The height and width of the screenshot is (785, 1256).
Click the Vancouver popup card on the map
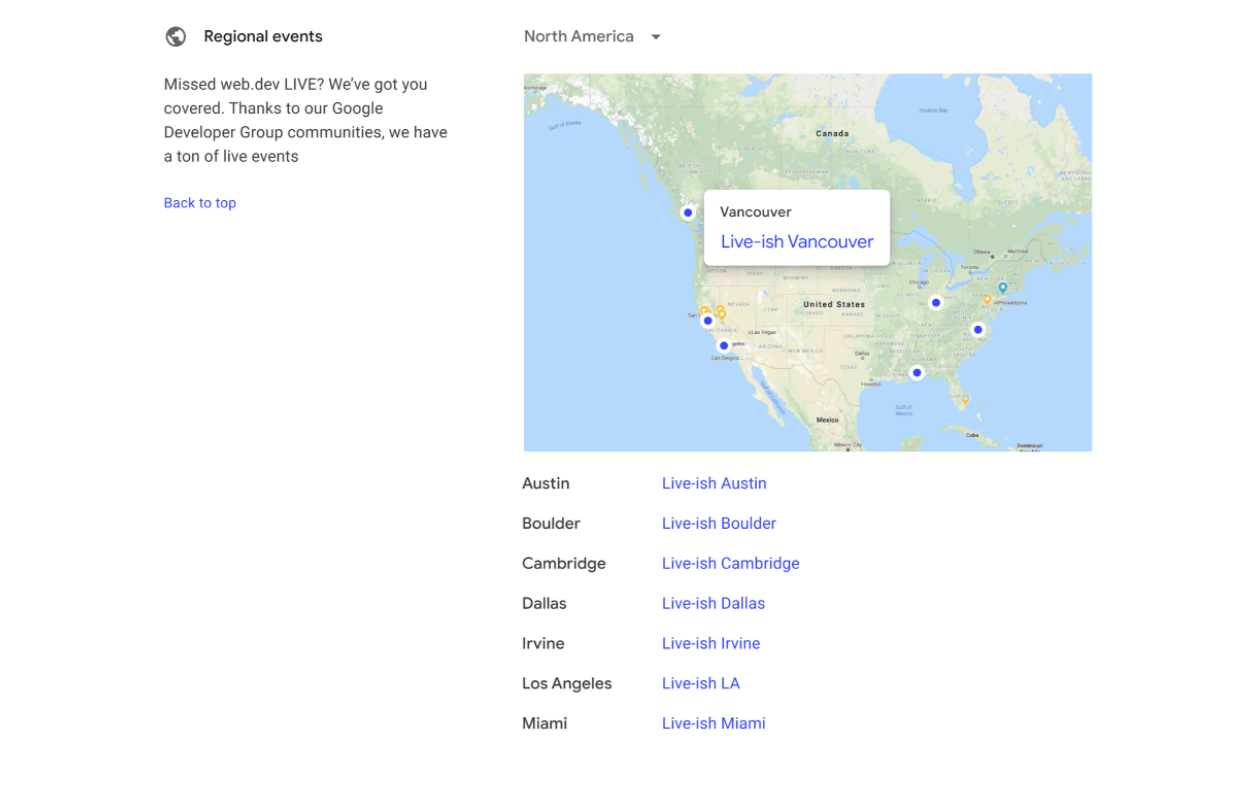click(x=796, y=227)
